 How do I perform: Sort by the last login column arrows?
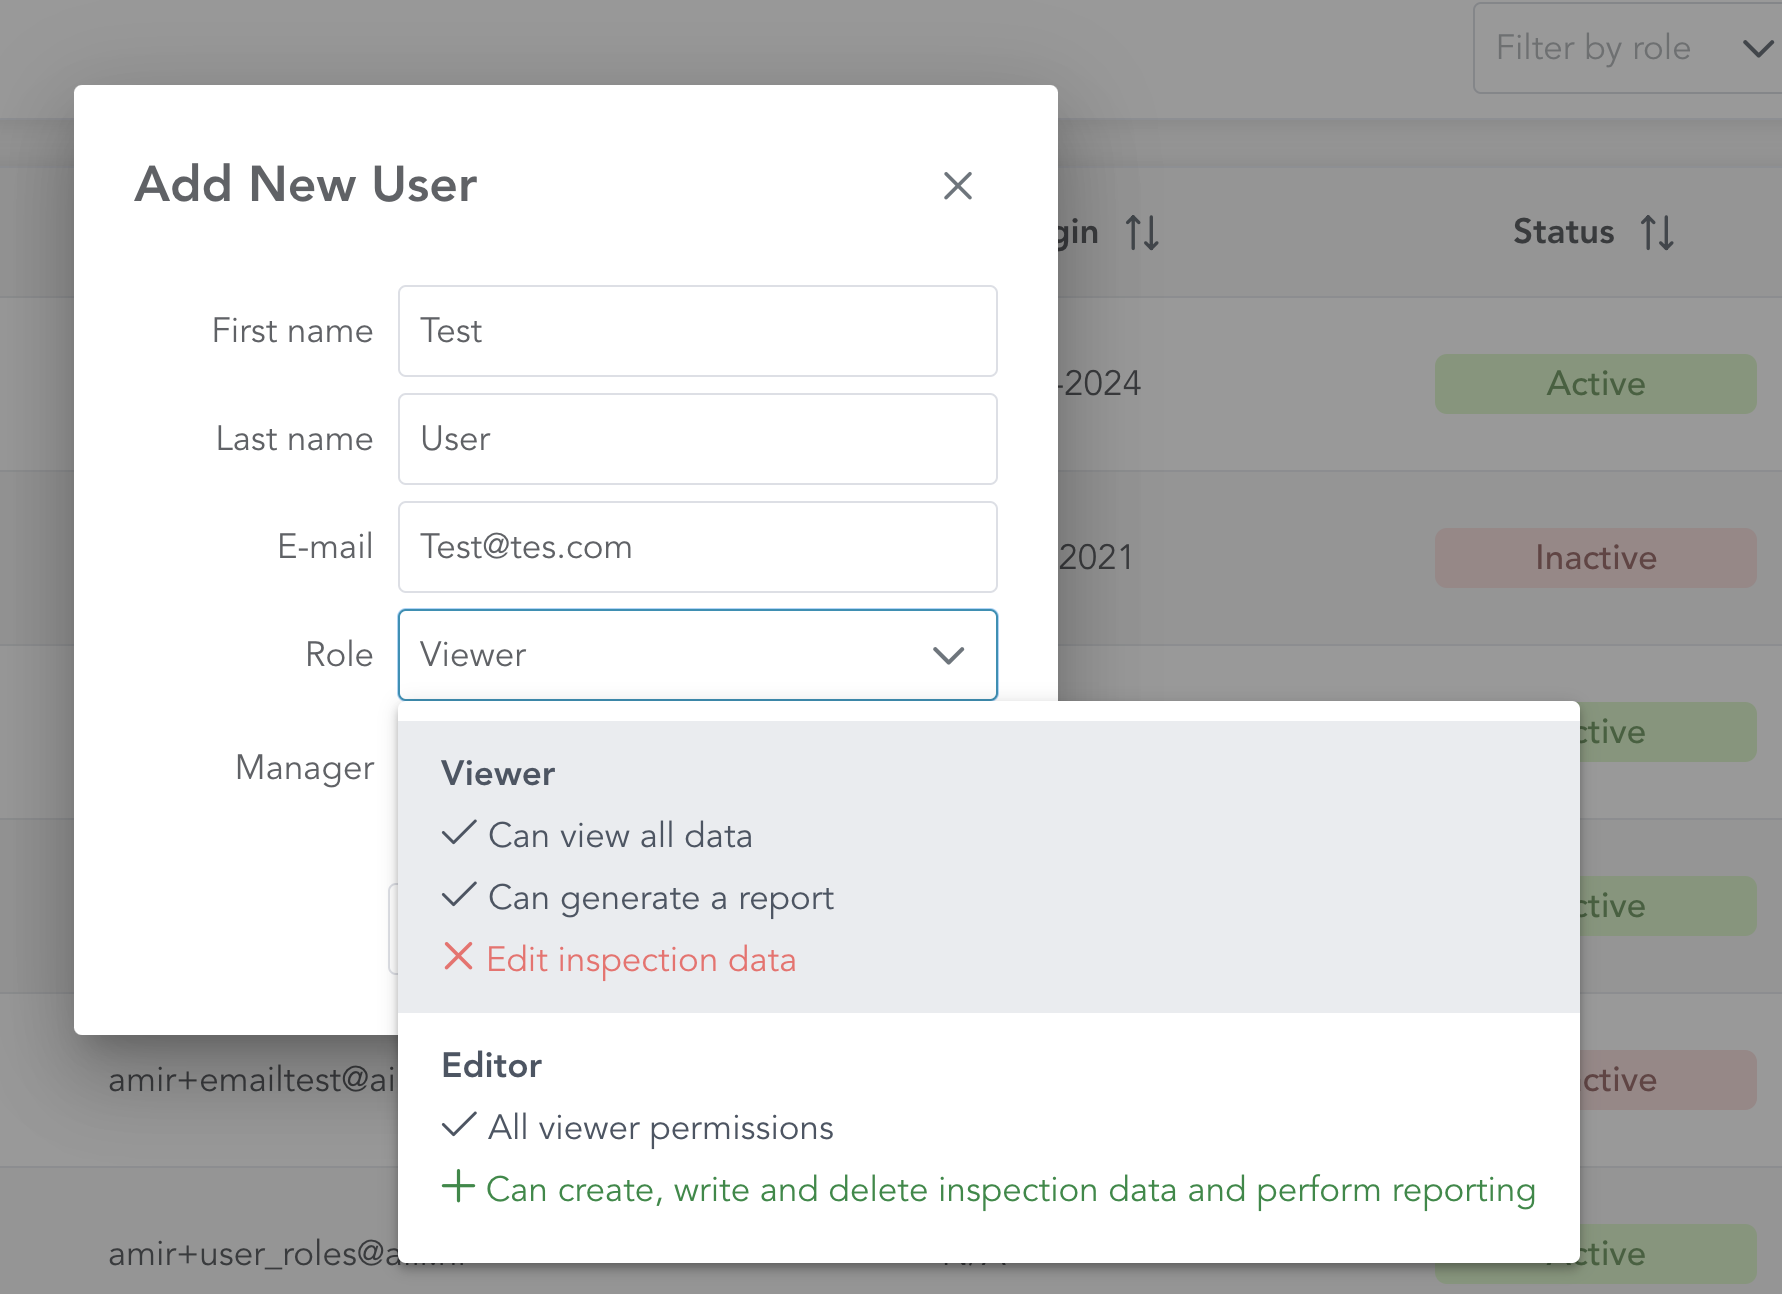tap(1141, 233)
